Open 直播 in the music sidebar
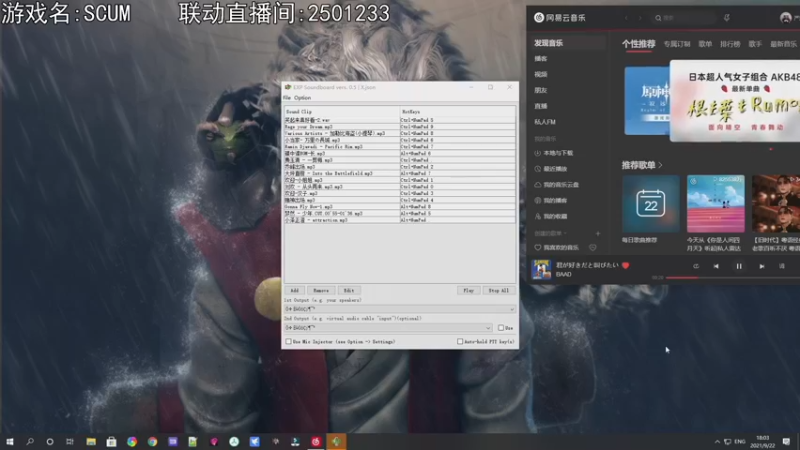Viewport: 800px width, 450px height. (x=541, y=106)
